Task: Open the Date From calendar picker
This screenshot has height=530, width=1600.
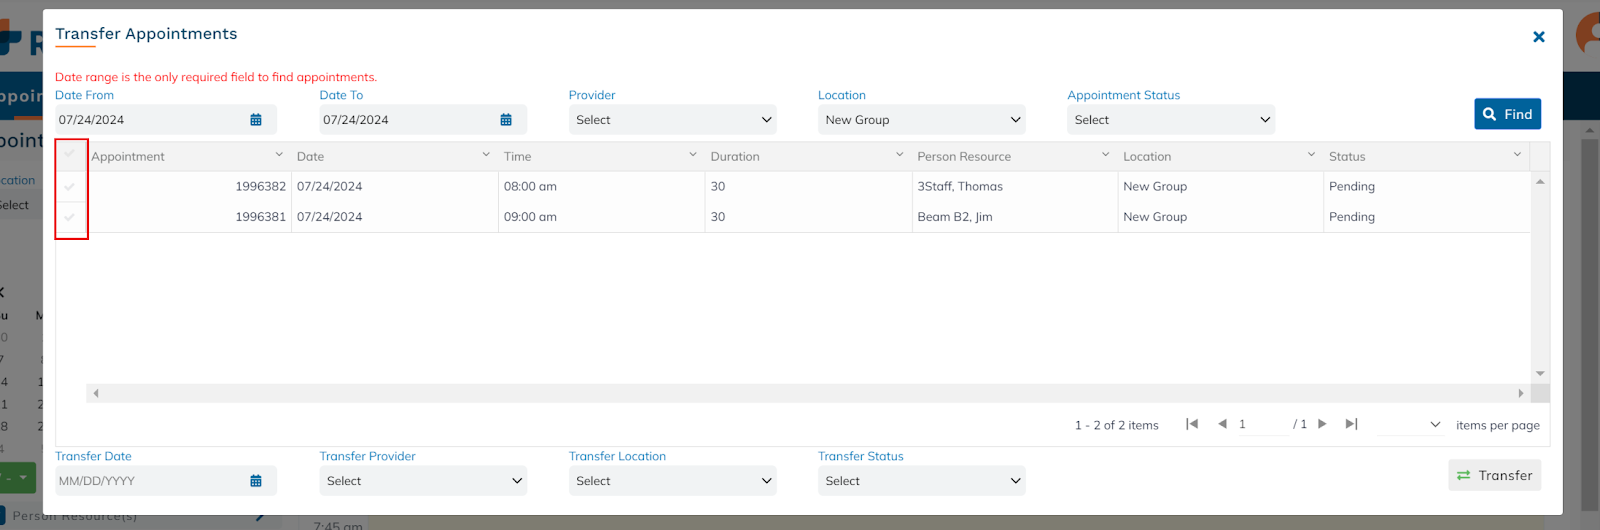Action: (x=256, y=120)
